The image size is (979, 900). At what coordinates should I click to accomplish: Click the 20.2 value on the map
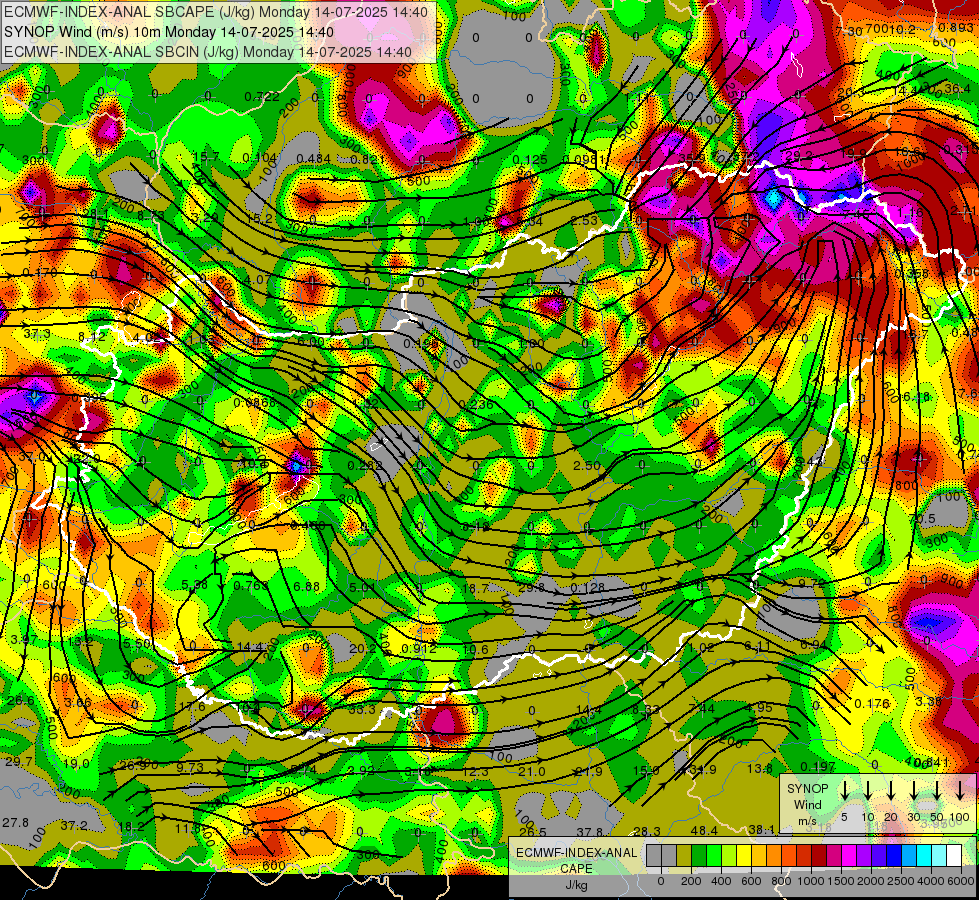[x=362, y=649]
